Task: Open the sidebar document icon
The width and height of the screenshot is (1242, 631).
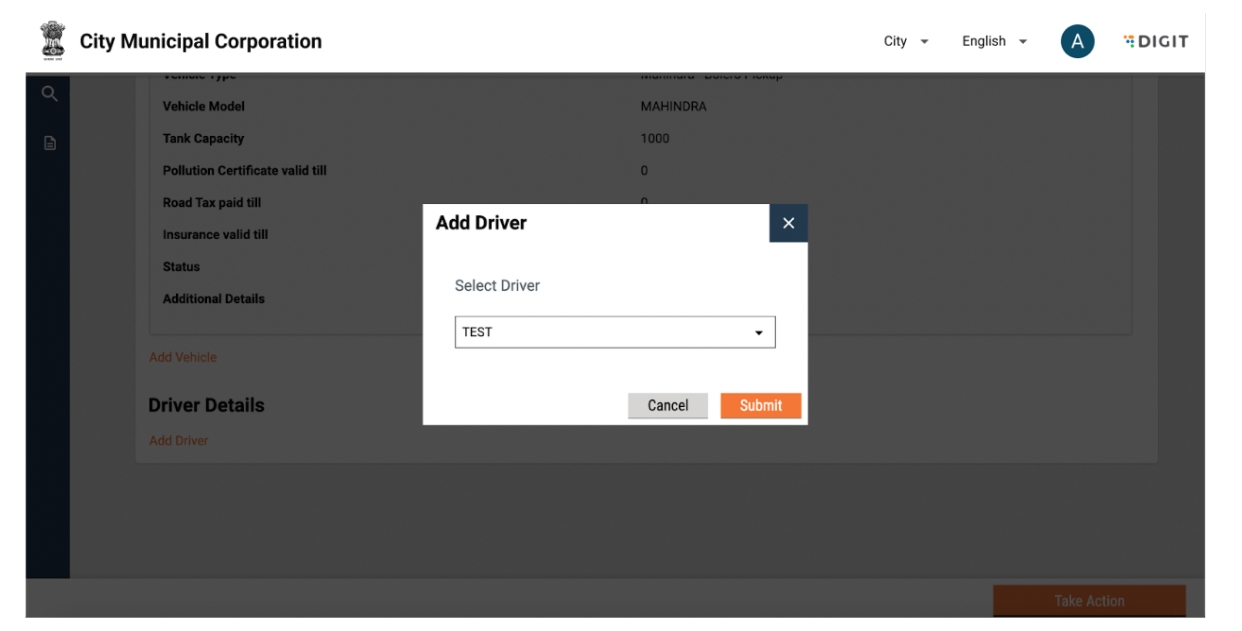Action: coord(49,143)
